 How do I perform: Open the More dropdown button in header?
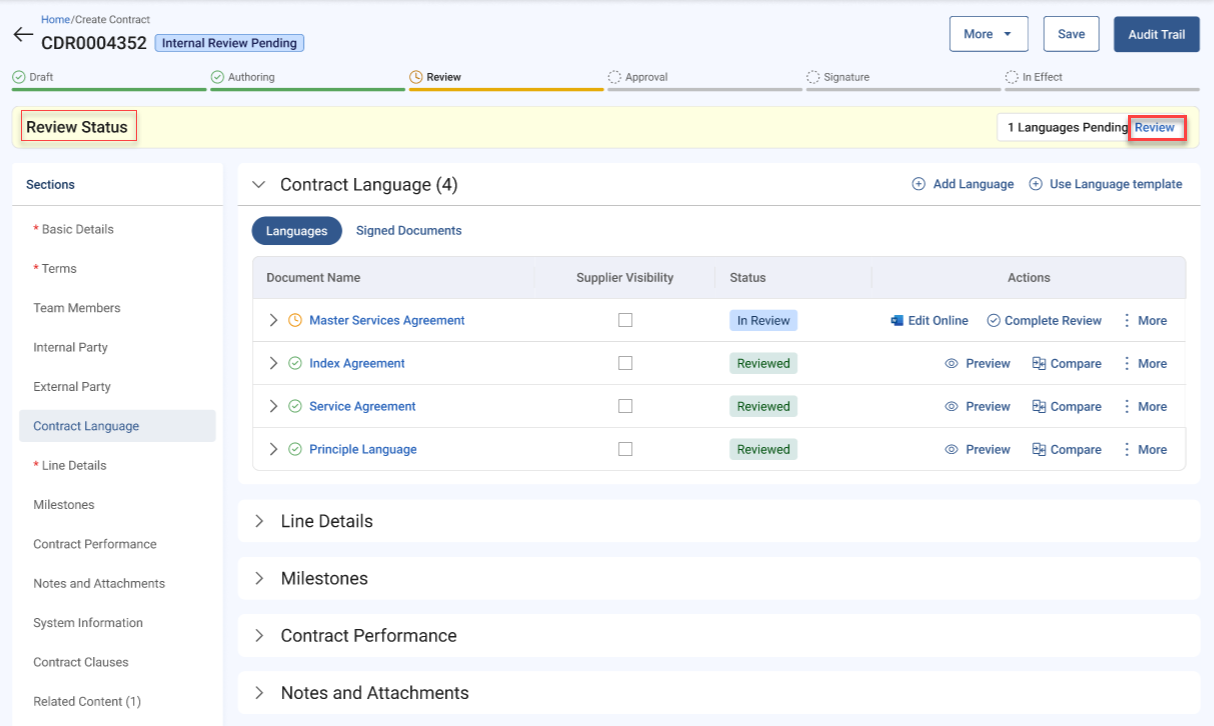pos(988,34)
